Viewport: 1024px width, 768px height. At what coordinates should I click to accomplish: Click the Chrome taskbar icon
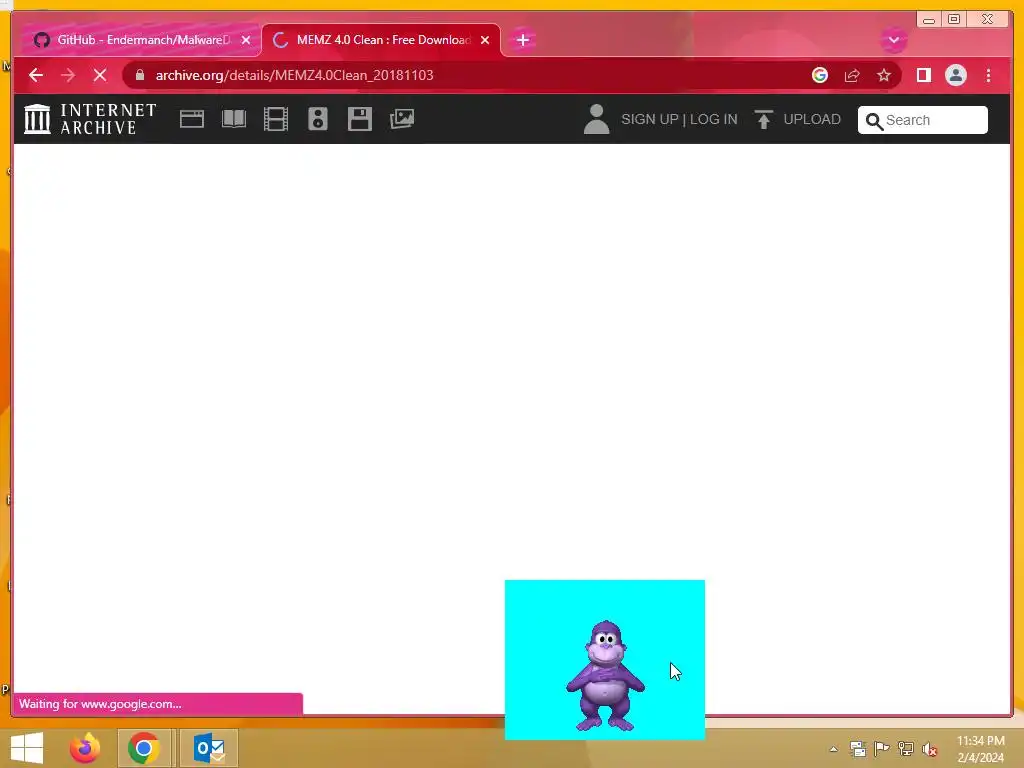pyautogui.click(x=144, y=748)
